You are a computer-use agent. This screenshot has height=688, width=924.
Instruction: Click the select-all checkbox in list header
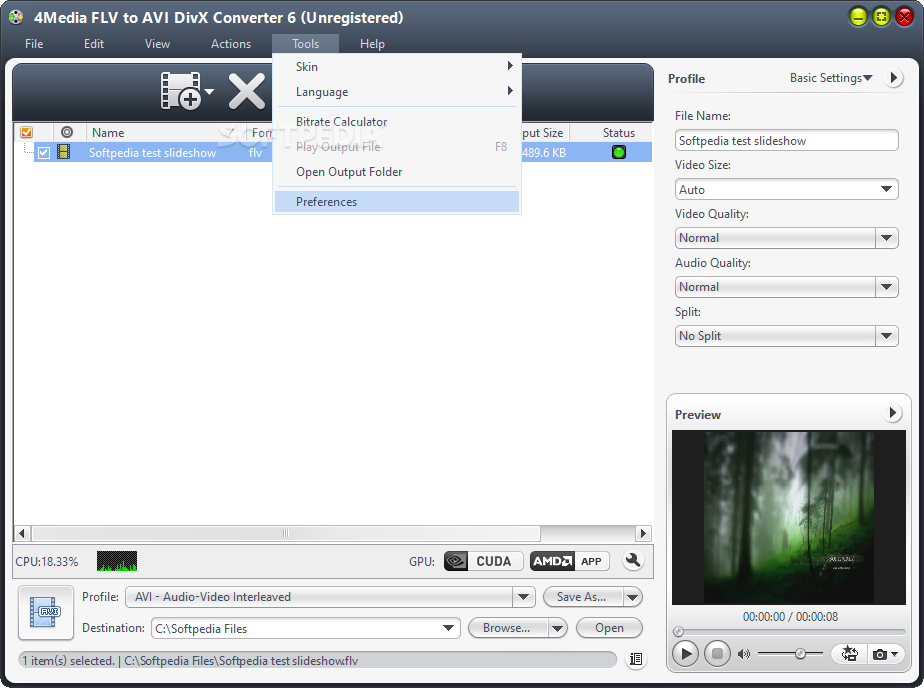click(27, 133)
